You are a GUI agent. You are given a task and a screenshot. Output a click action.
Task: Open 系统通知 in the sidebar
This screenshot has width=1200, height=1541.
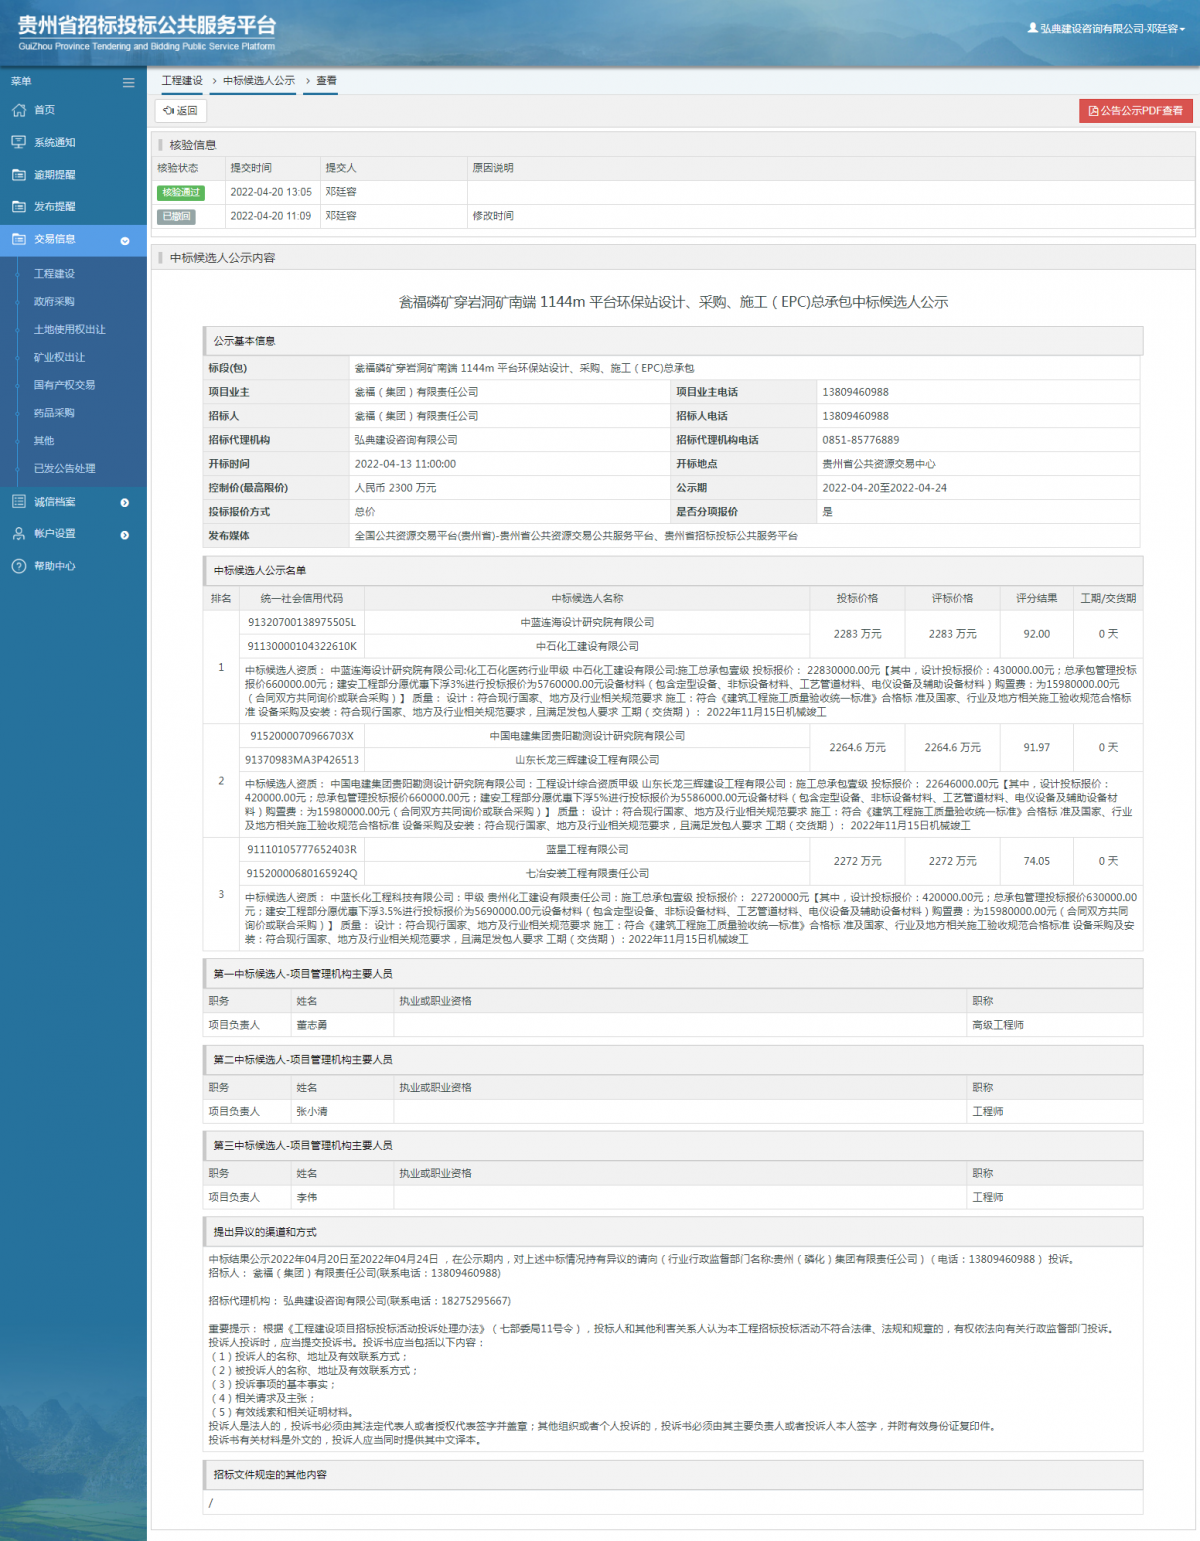pos(55,142)
